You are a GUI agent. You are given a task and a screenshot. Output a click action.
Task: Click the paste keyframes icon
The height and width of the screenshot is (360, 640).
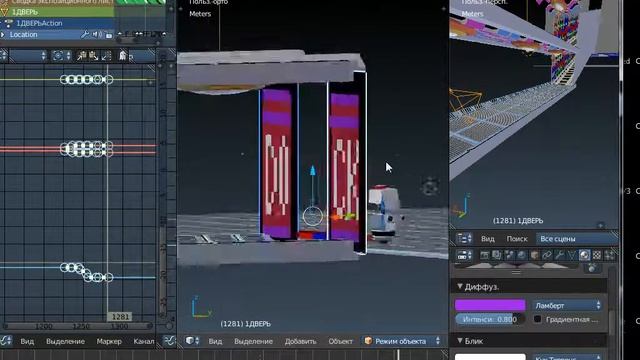coord(93,56)
